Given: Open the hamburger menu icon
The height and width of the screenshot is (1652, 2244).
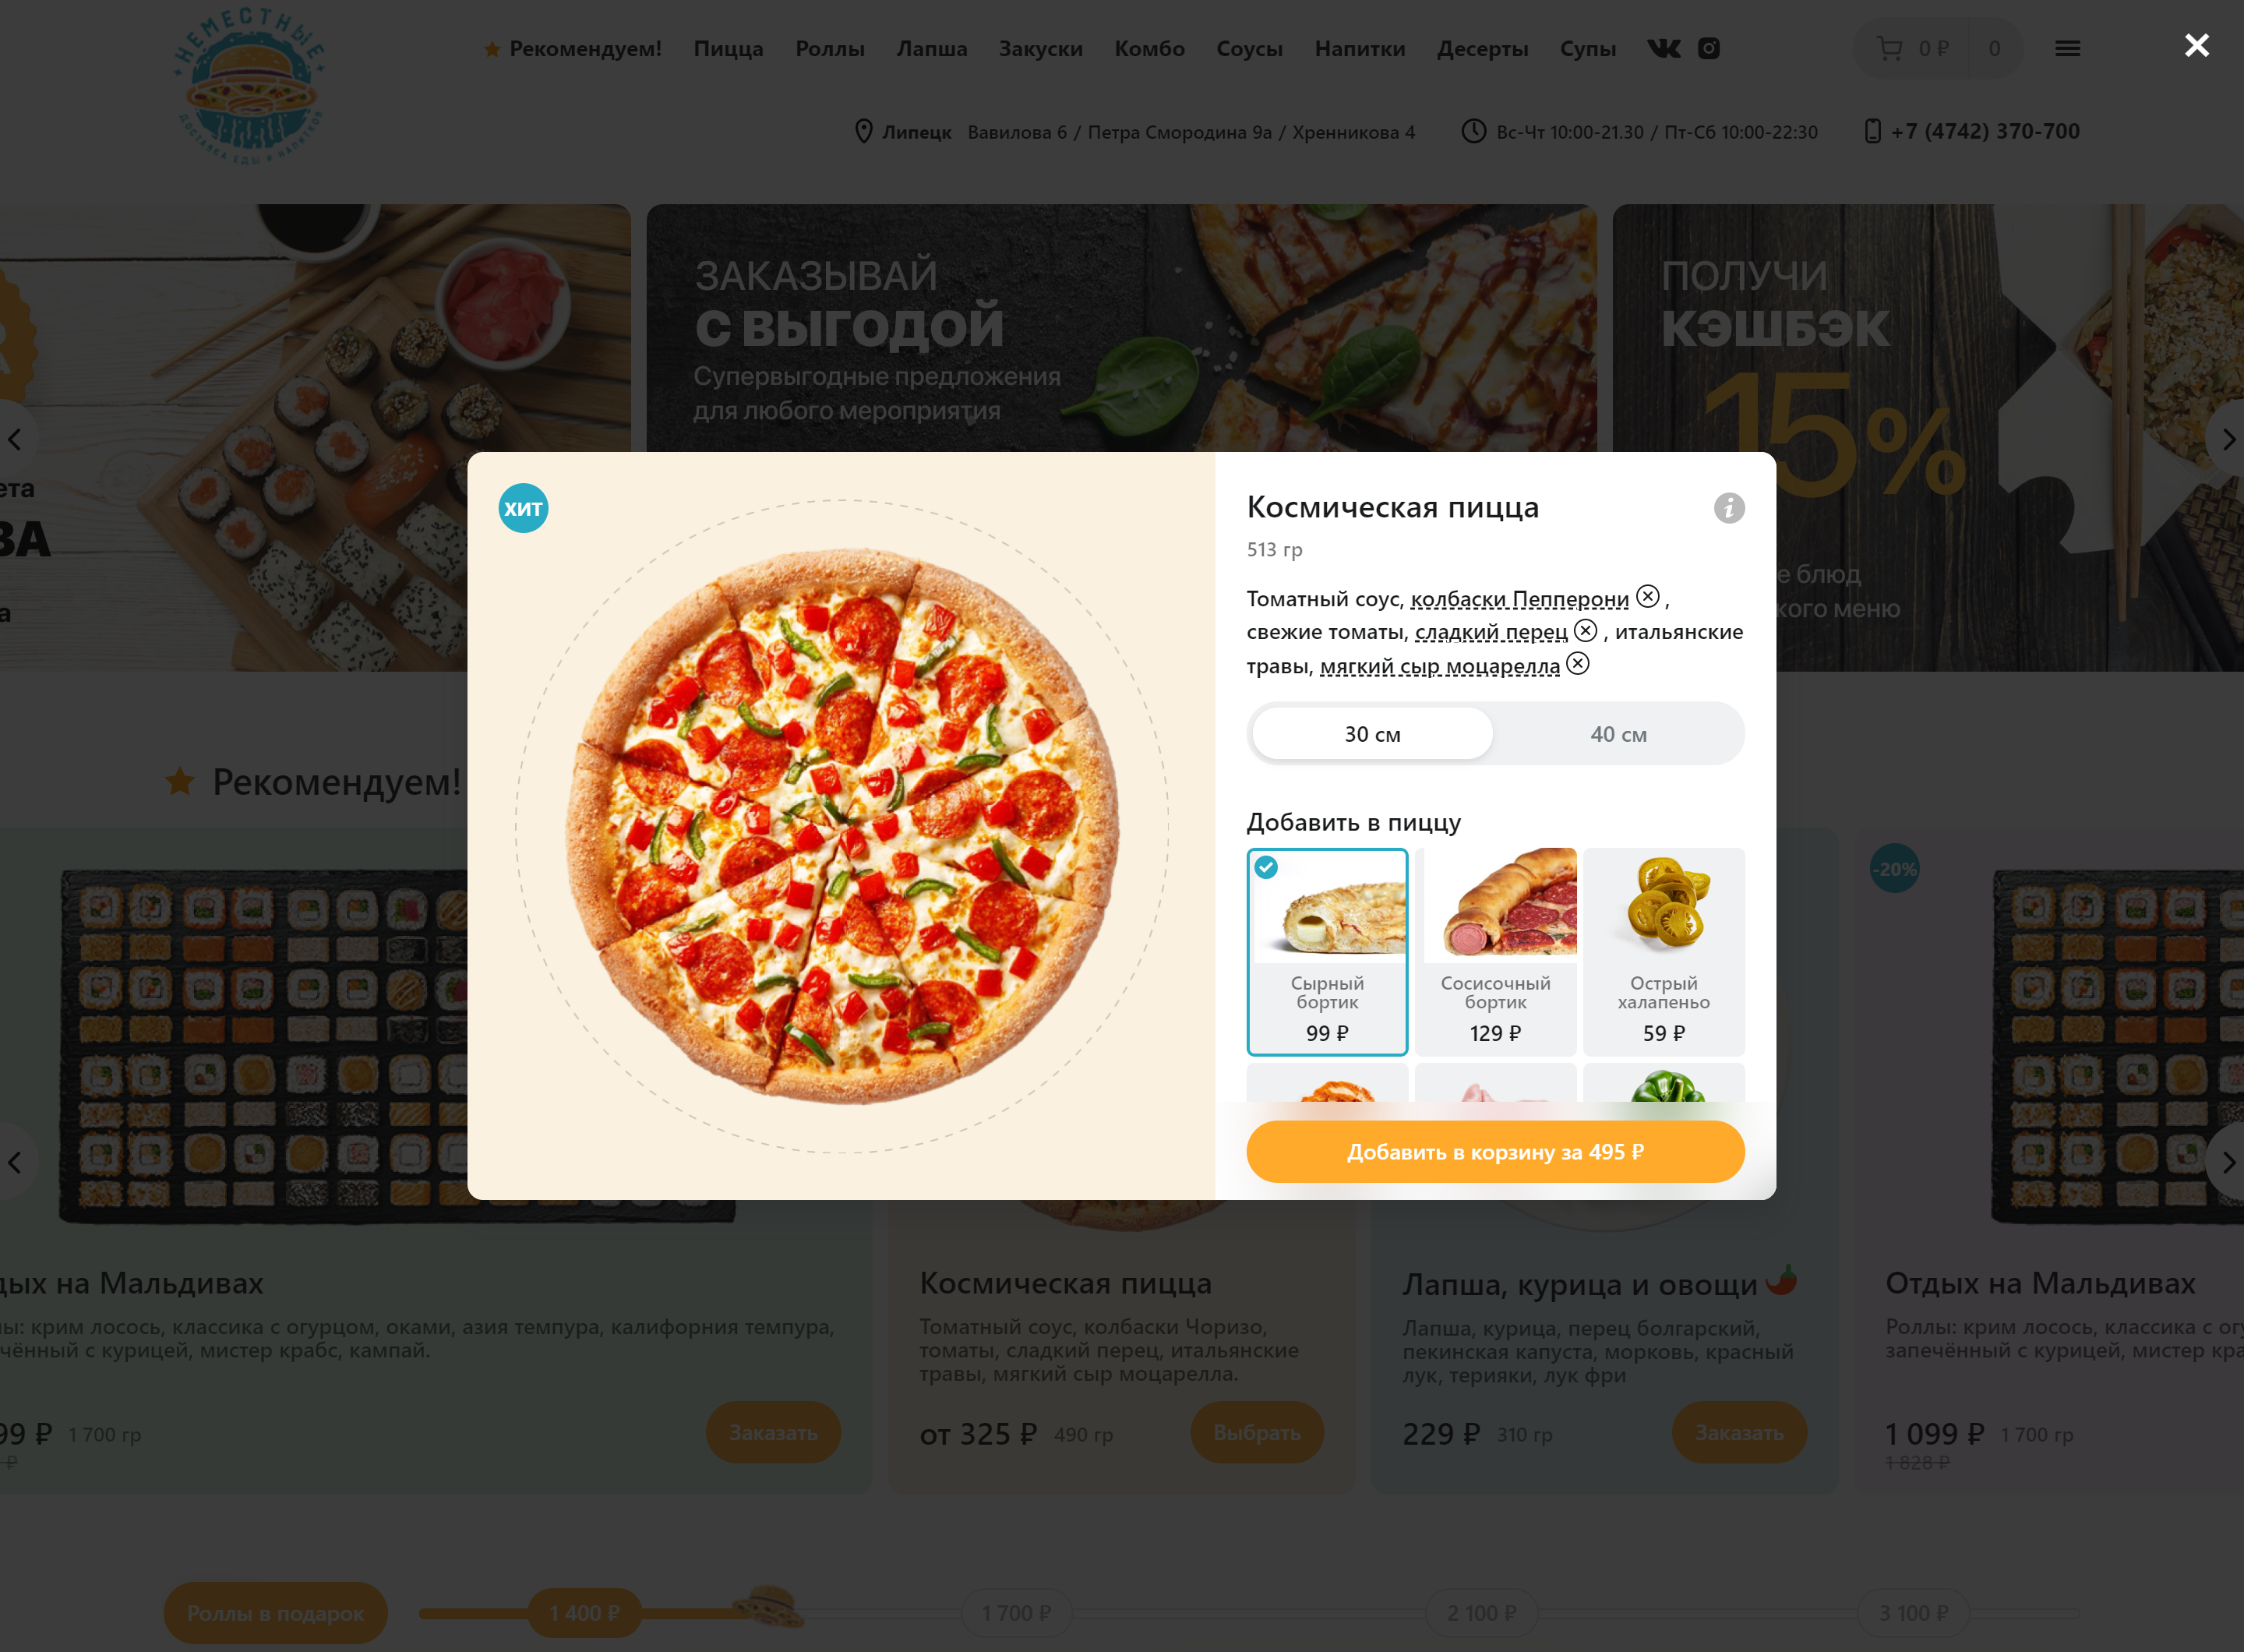Looking at the screenshot, I should (2068, 48).
